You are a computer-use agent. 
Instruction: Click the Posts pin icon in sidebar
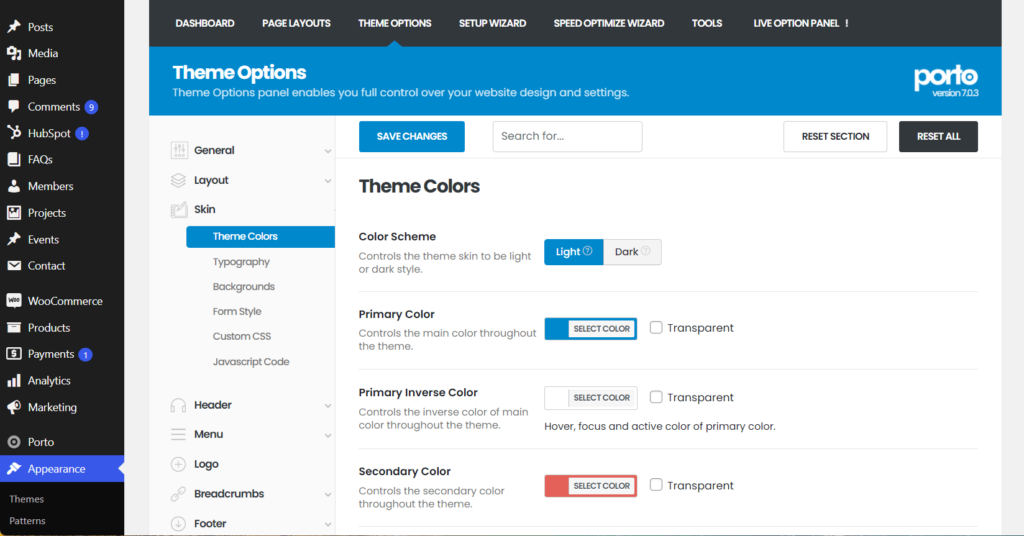pos(14,27)
